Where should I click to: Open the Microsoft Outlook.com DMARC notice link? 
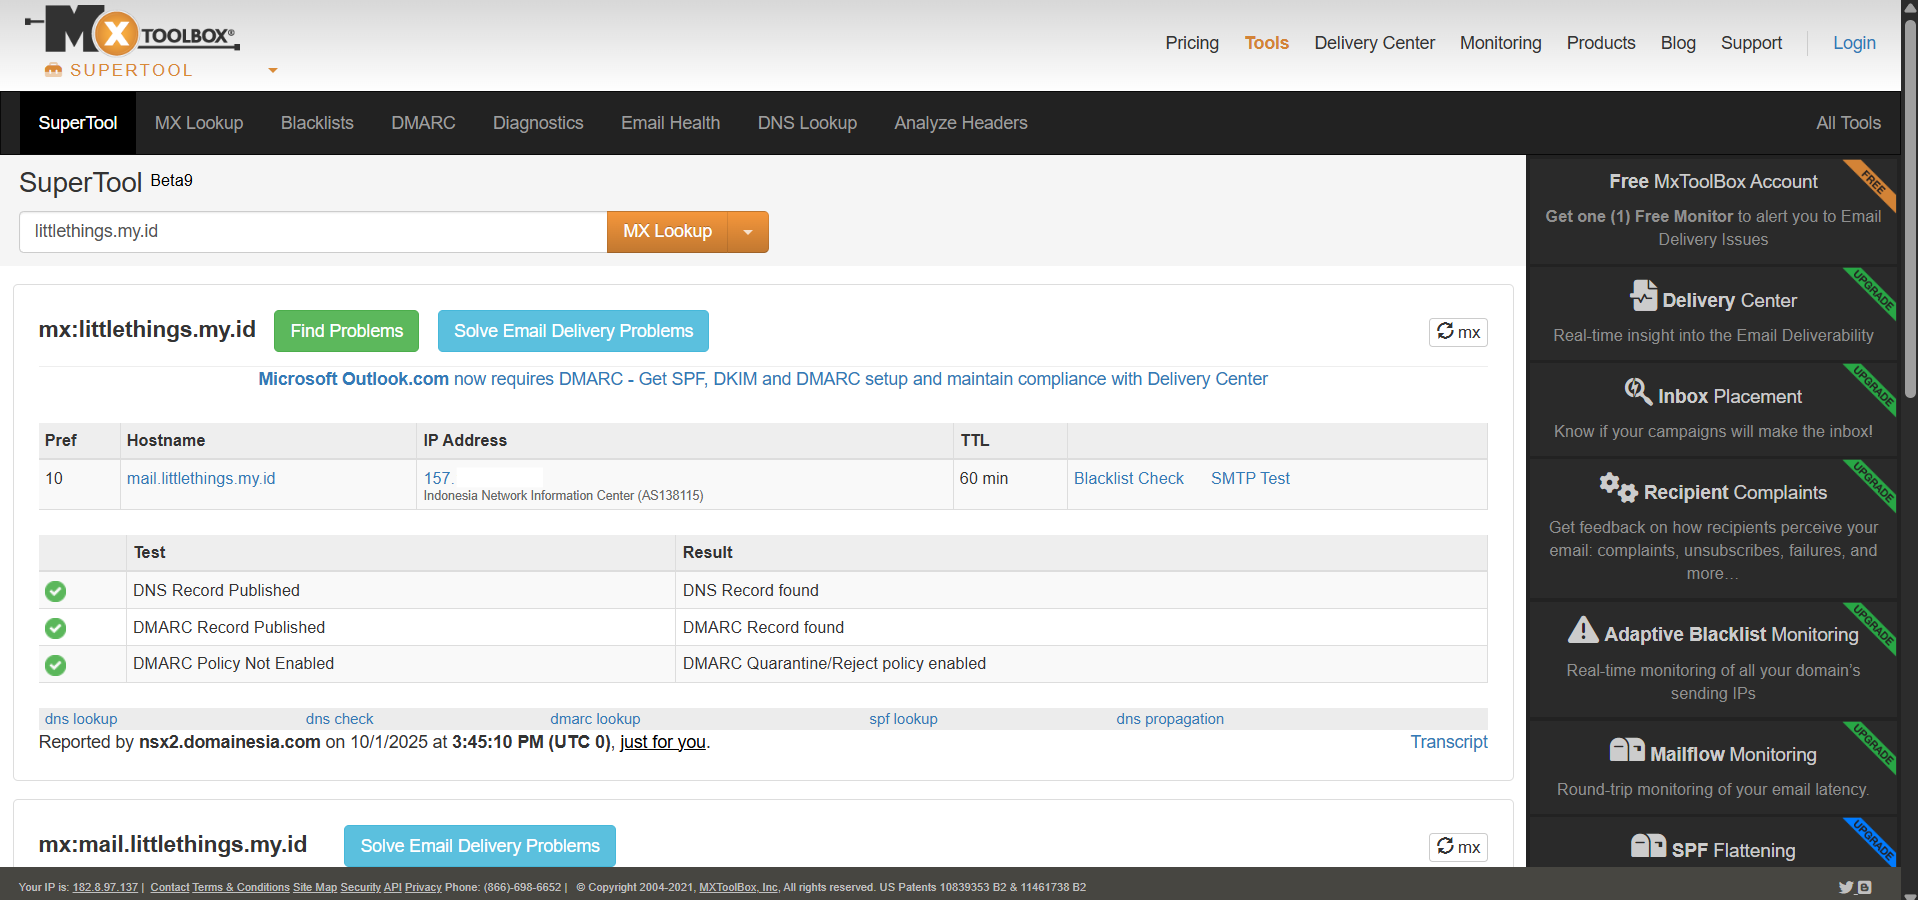tap(763, 379)
